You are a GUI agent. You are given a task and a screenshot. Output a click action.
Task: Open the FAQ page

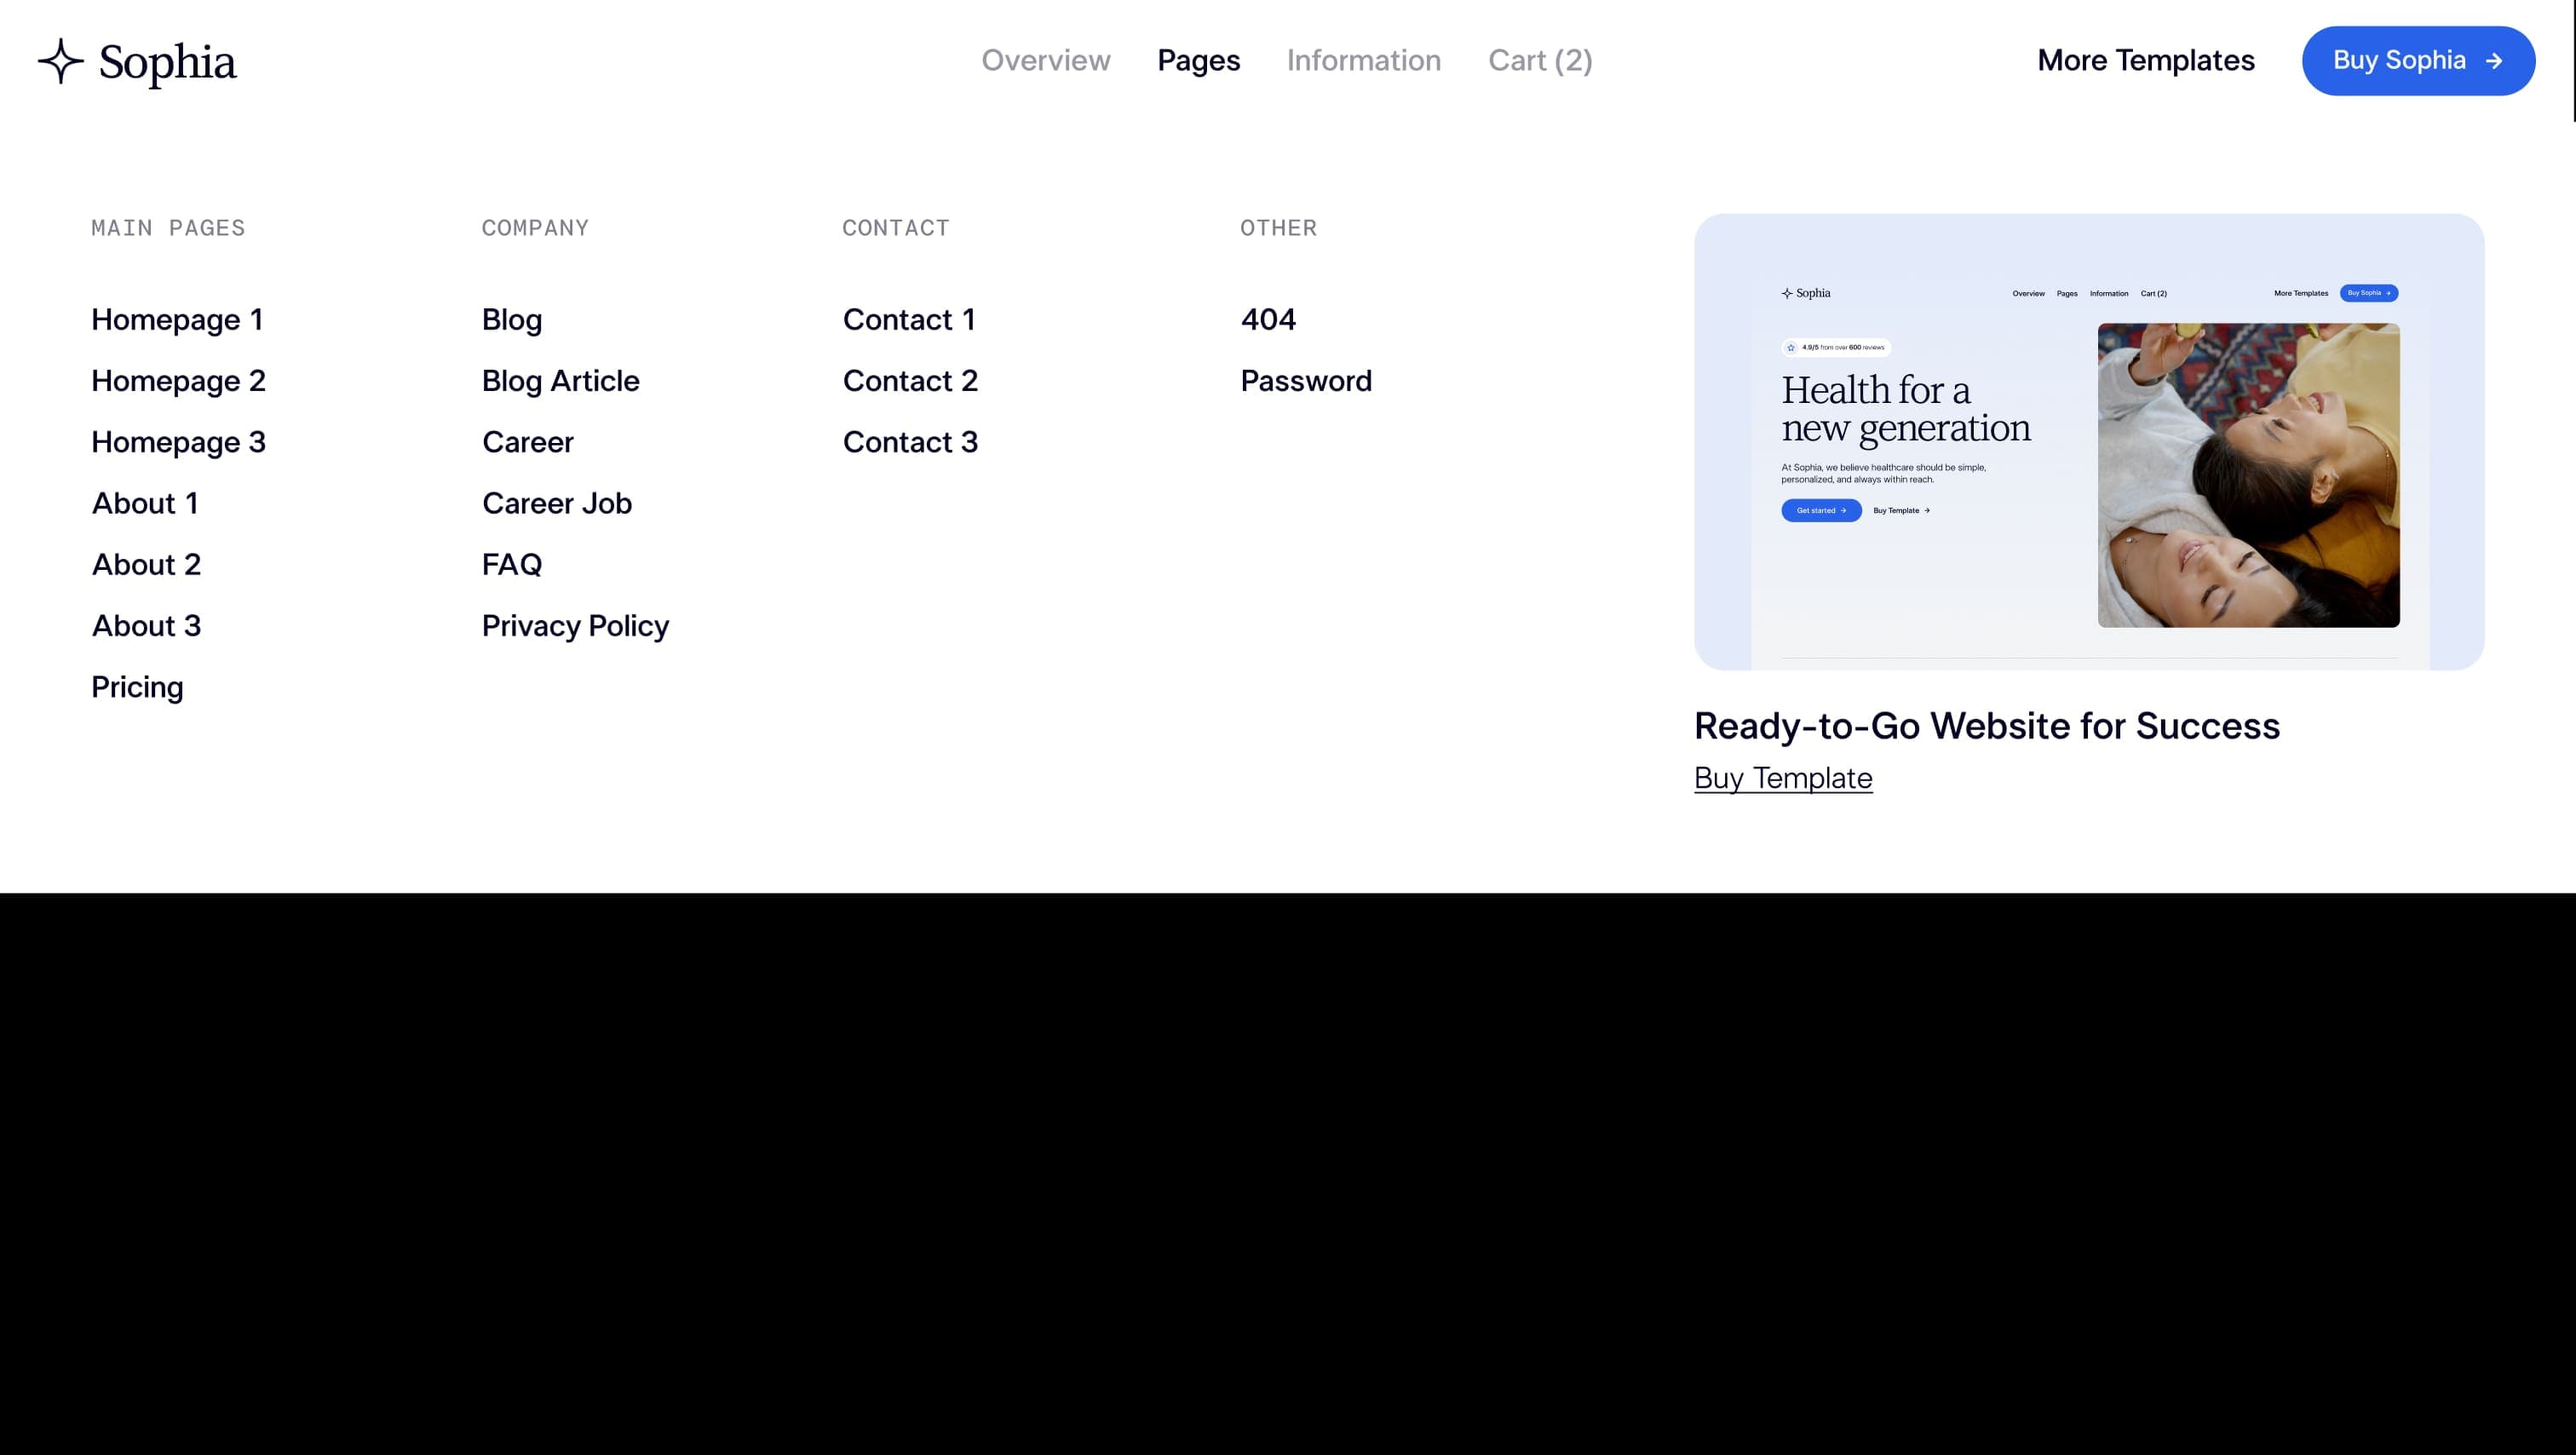point(512,564)
